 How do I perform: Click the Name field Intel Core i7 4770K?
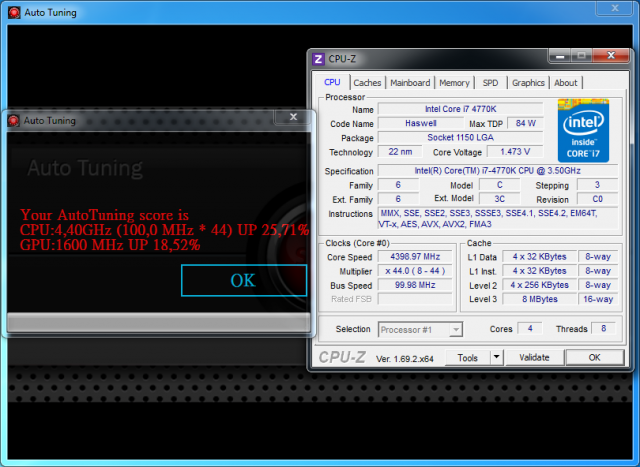[x=461, y=109]
